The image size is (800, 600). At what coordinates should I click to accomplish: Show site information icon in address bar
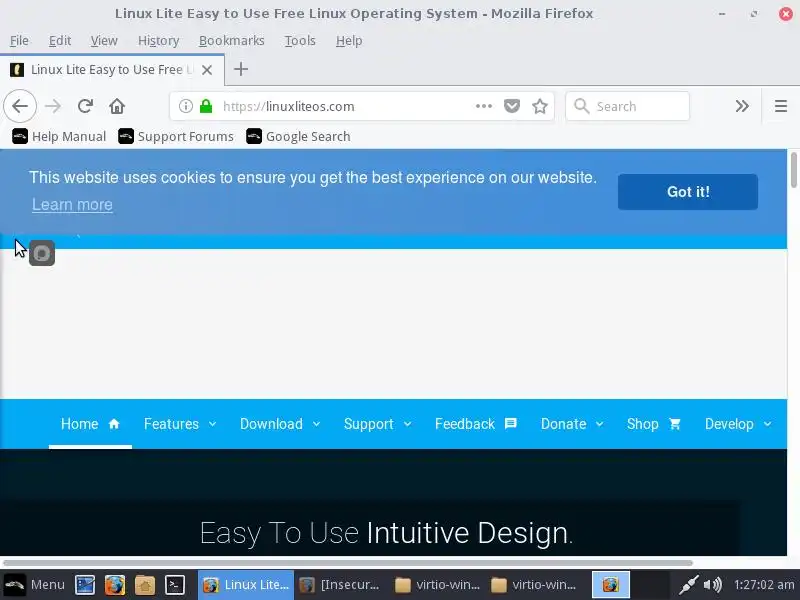[x=186, y=106]
